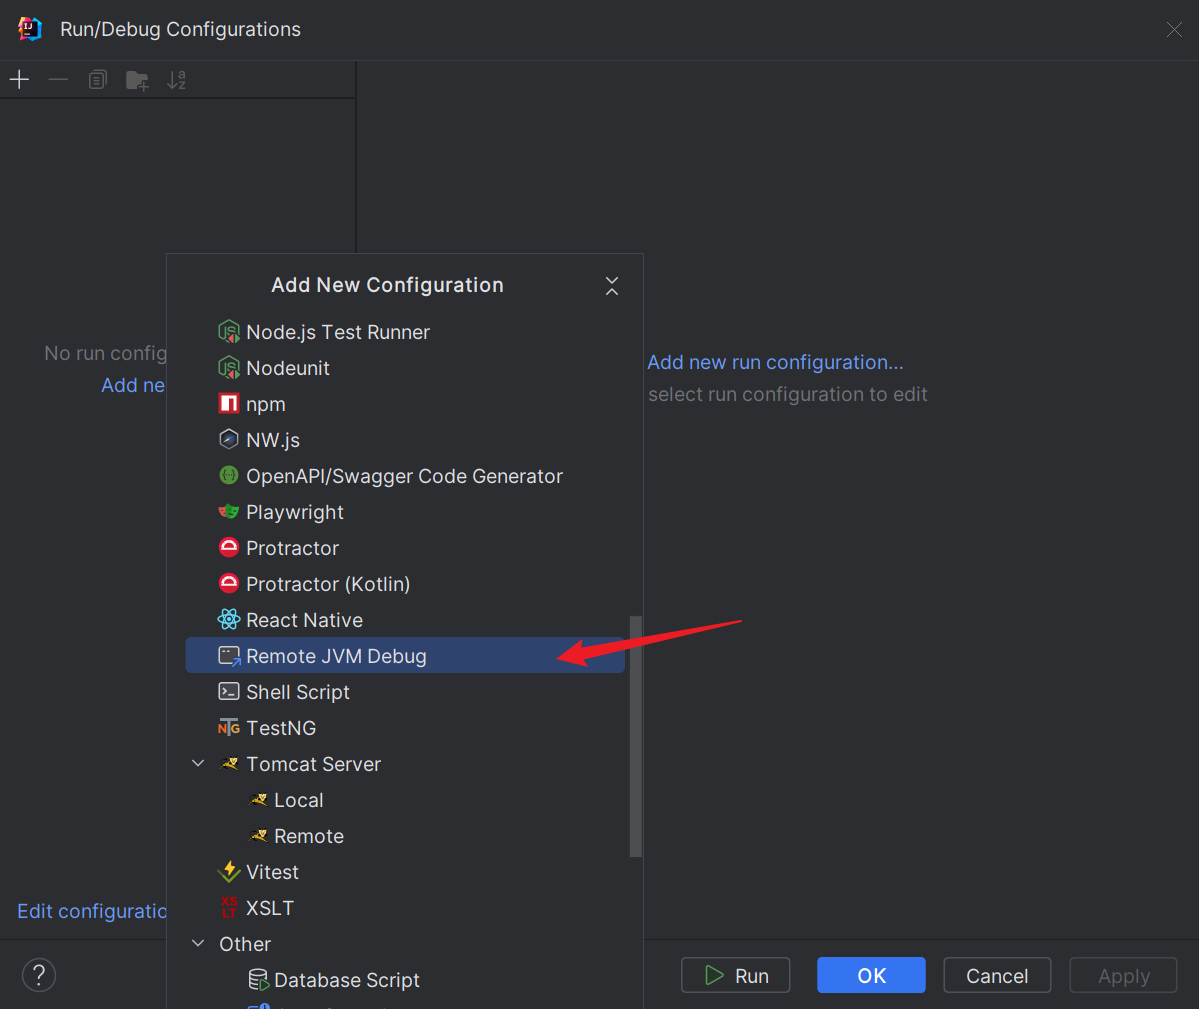Choose Shell Script configuration
Viewport: 1199px width, 1009px height.
(405, 691)
